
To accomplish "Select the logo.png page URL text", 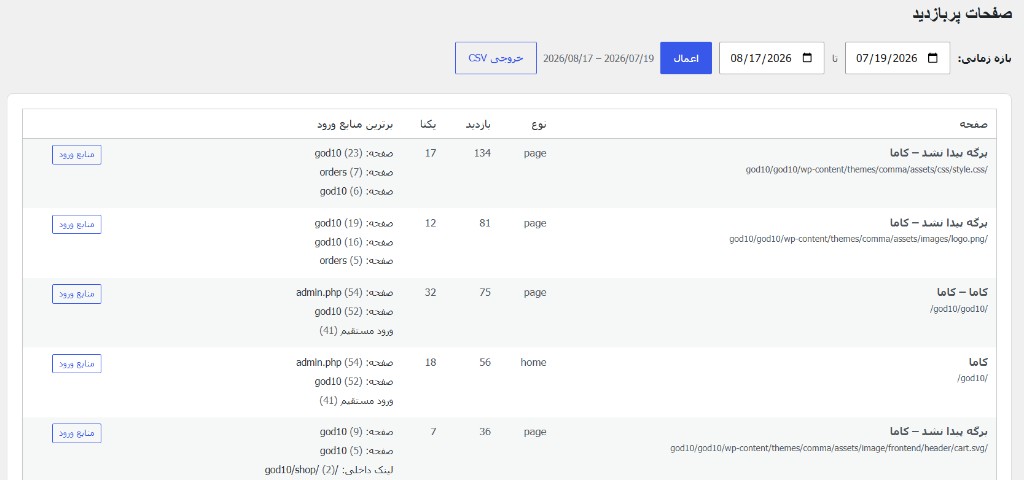I will click(859, 239).
